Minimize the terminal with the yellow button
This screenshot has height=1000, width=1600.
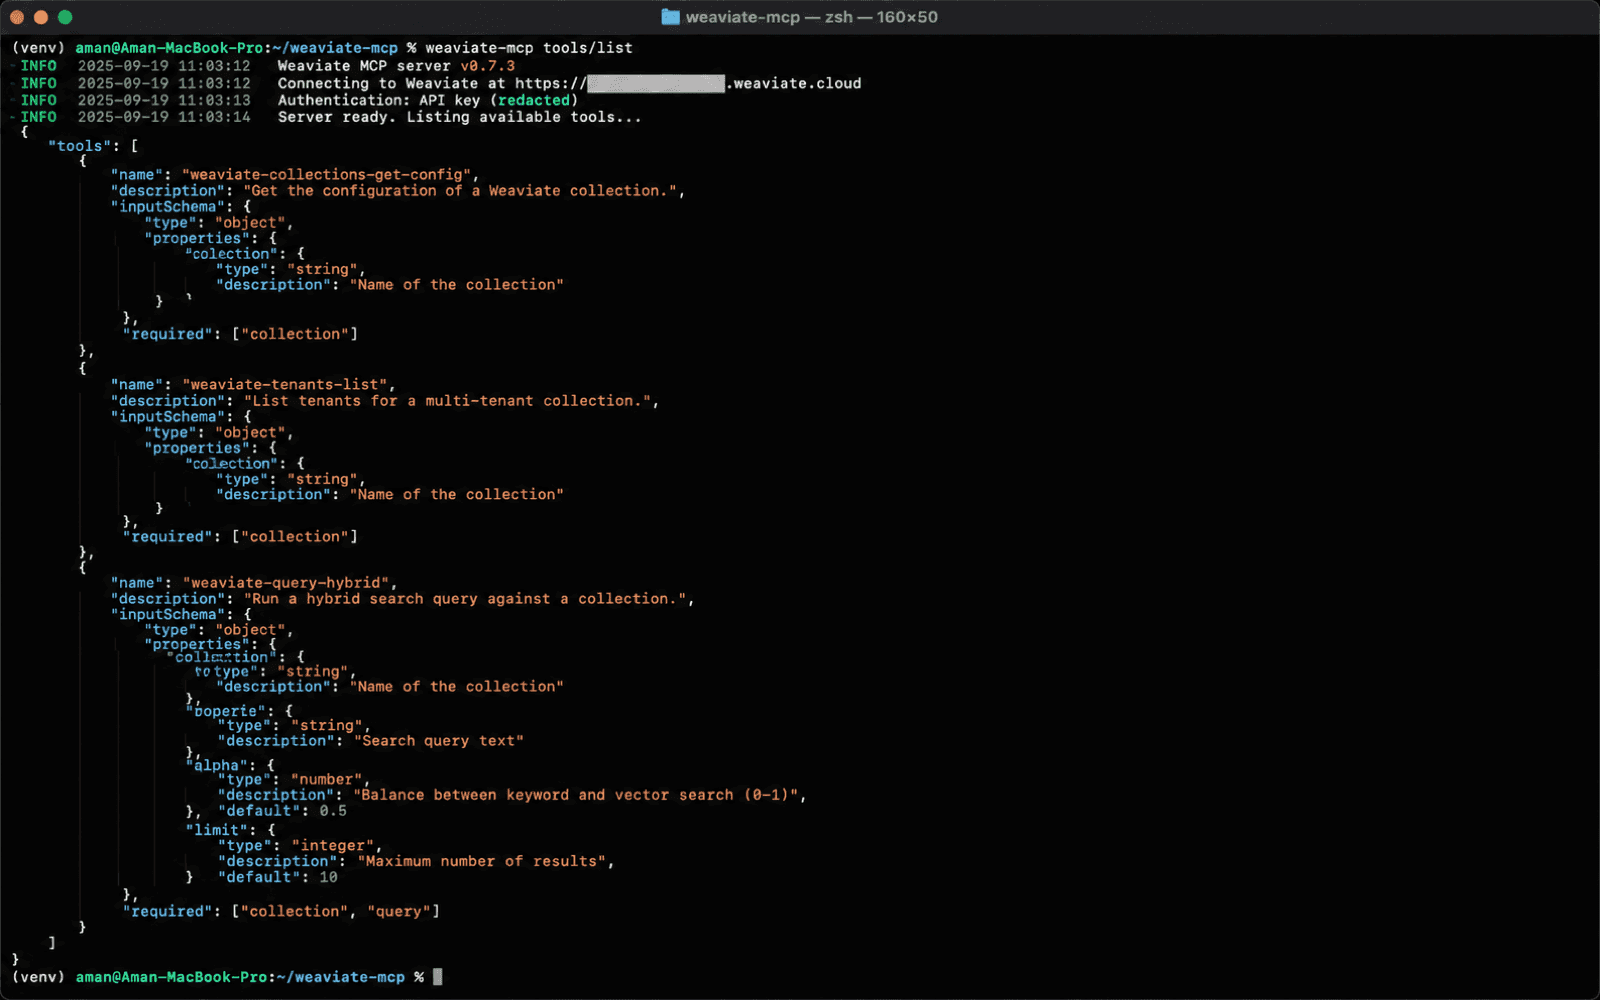click(41, 17)
